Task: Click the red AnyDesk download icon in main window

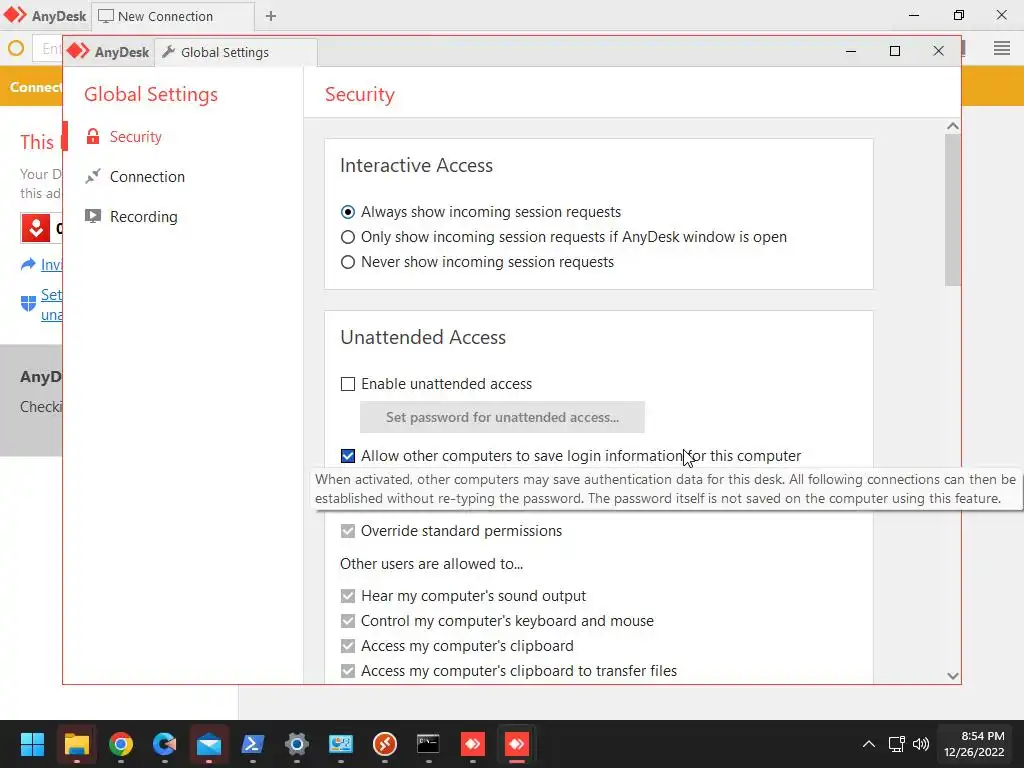Action: pyautogui.click(x=36, y=228)
